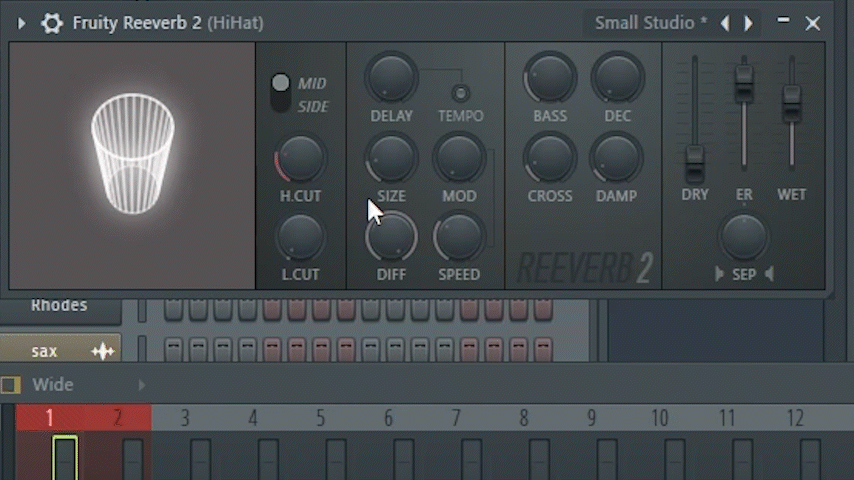
Task: Select mixer insert 1
Action: point(50,418)
